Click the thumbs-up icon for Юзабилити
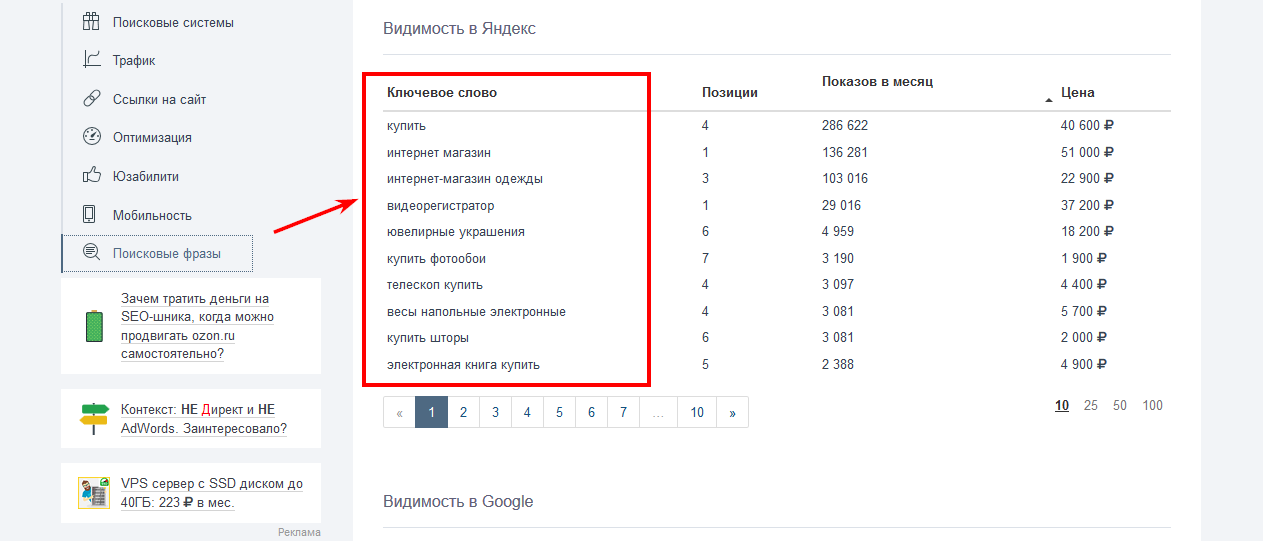Image resolution: width=1263 pixels, height=541 pixels. 91,175
